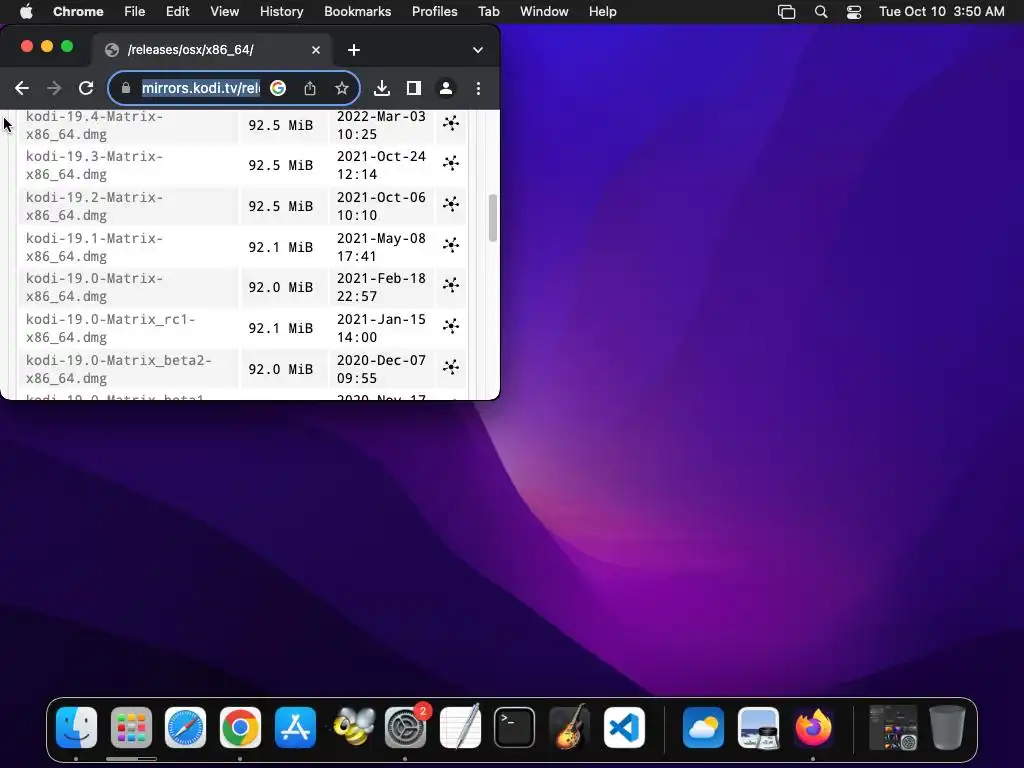
Task: Click the 2022-Mar-03 10:25 date cell
Action: [x=381, y=125]
